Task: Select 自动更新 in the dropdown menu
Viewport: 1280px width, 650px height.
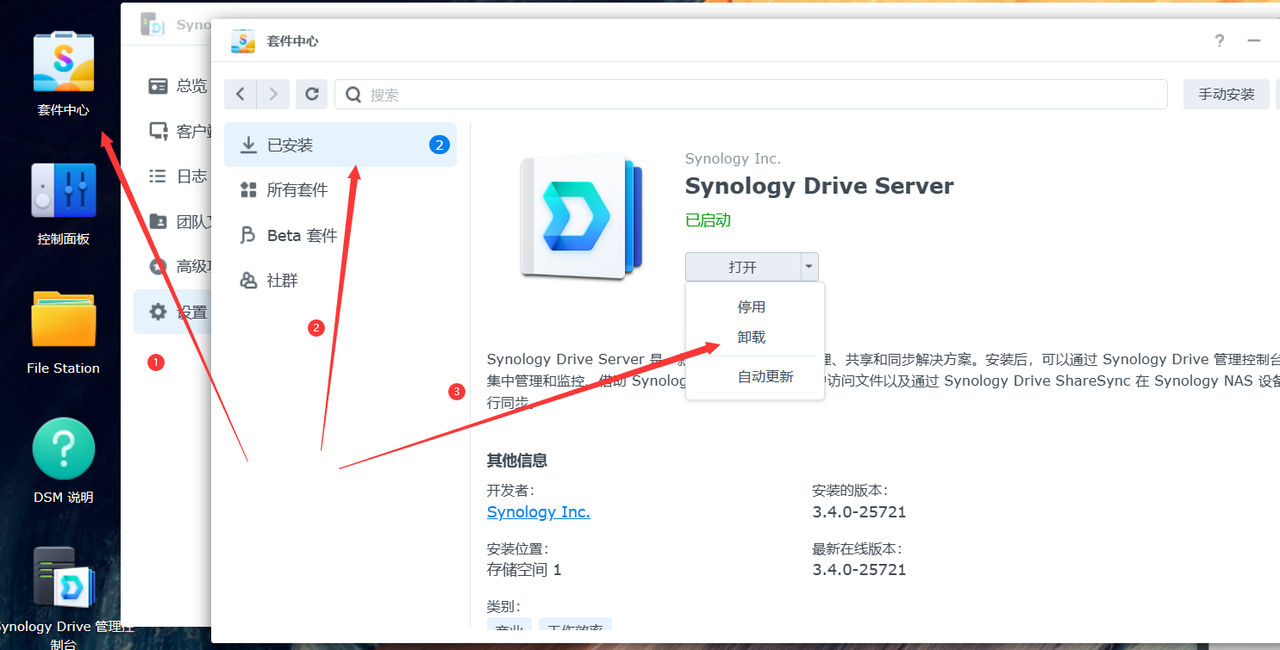Action: tap(754, 377)
